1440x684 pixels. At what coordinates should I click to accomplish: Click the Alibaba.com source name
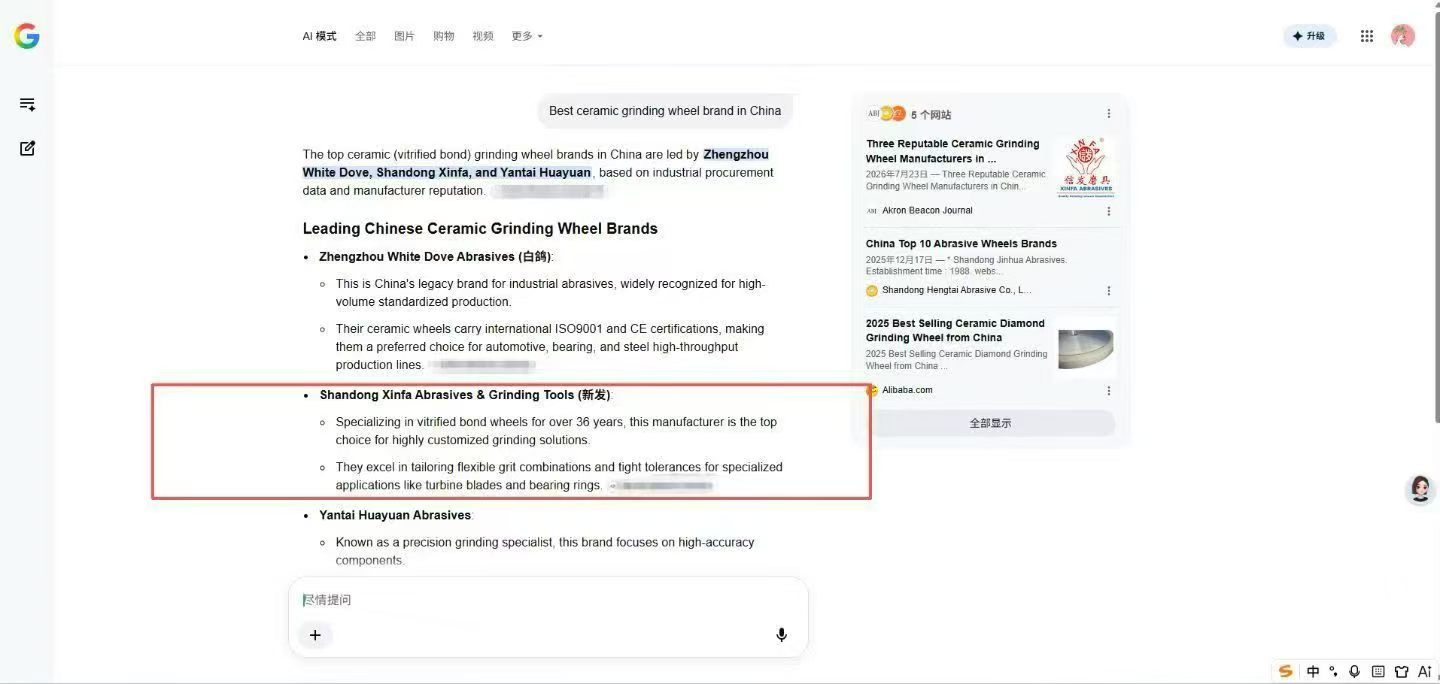tap(907, 390)
